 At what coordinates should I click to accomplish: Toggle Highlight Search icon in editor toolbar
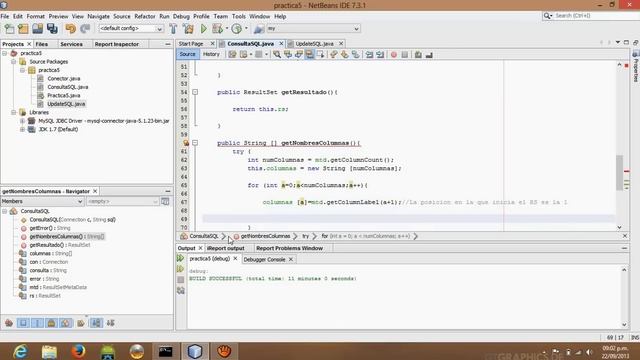coord(309,55)
